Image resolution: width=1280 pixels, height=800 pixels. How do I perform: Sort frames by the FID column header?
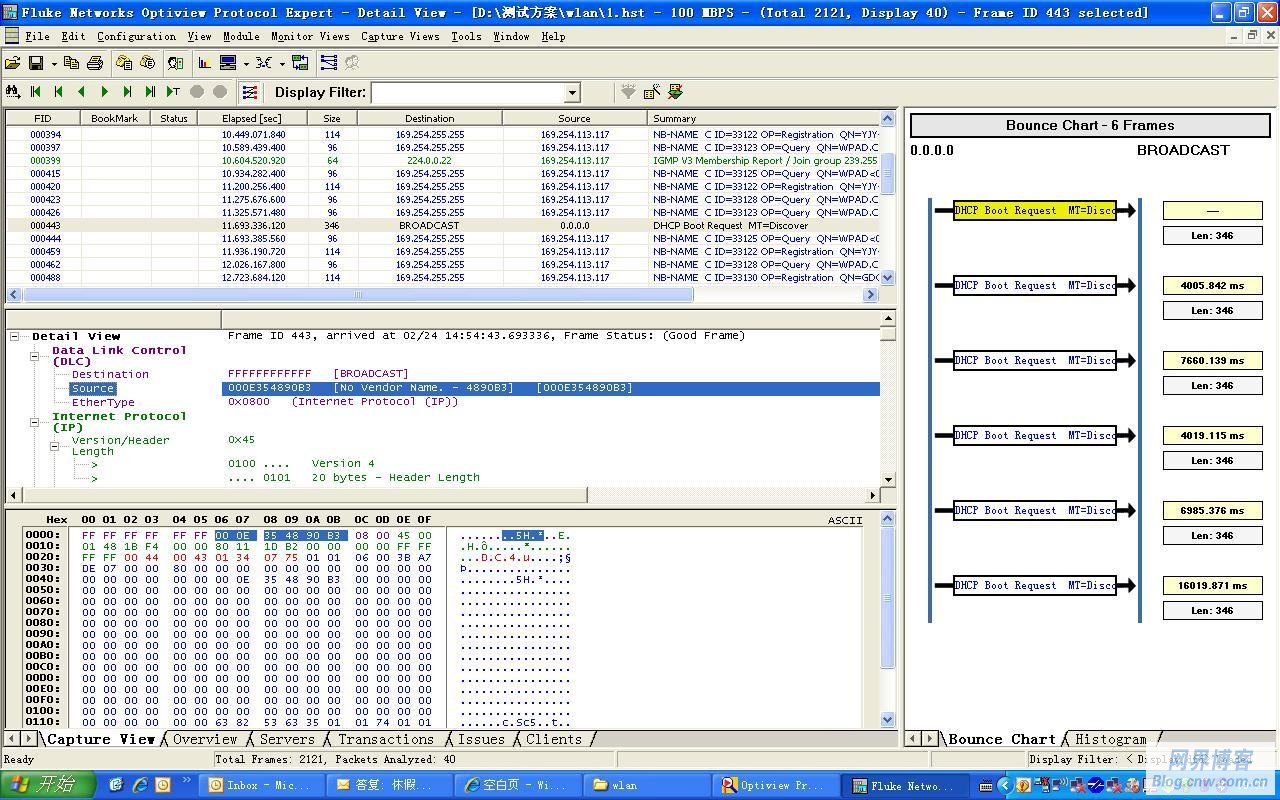42,118
